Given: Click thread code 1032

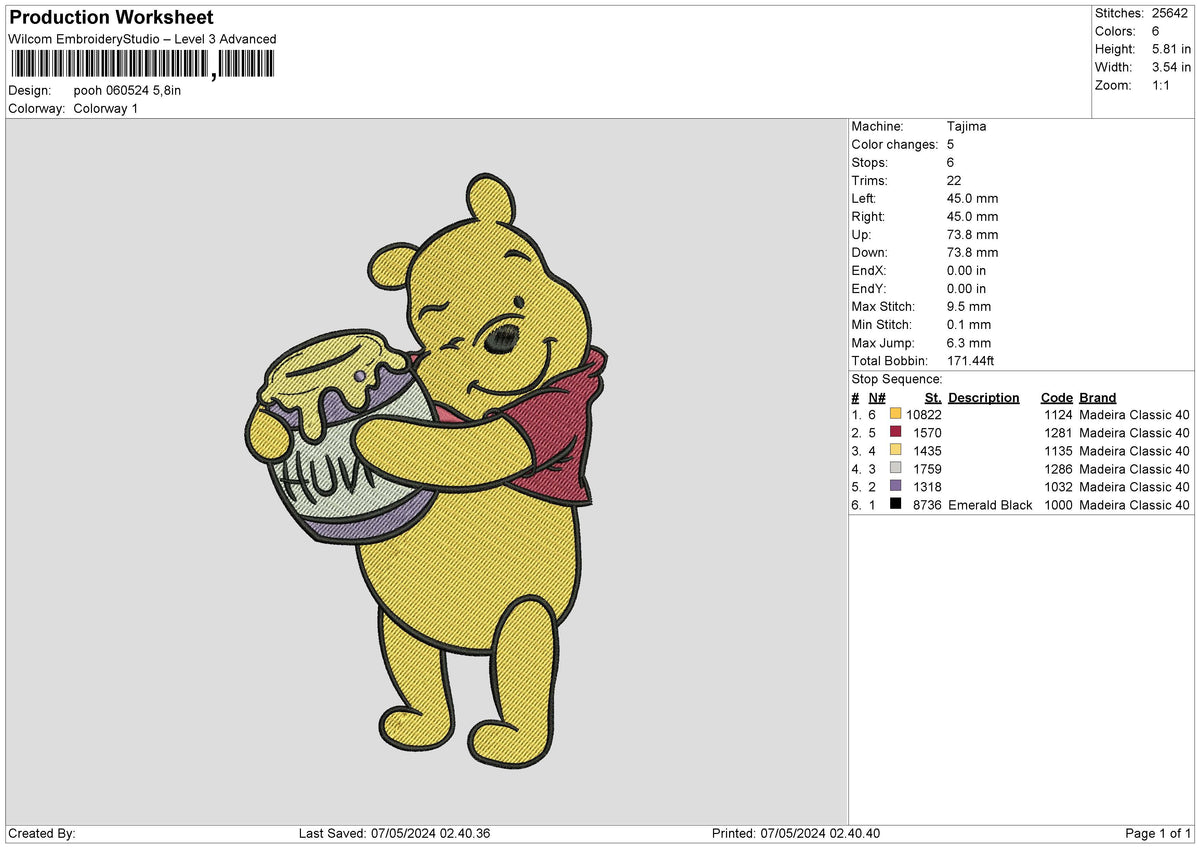Looking at the screenshot, I should point(1058,487).
